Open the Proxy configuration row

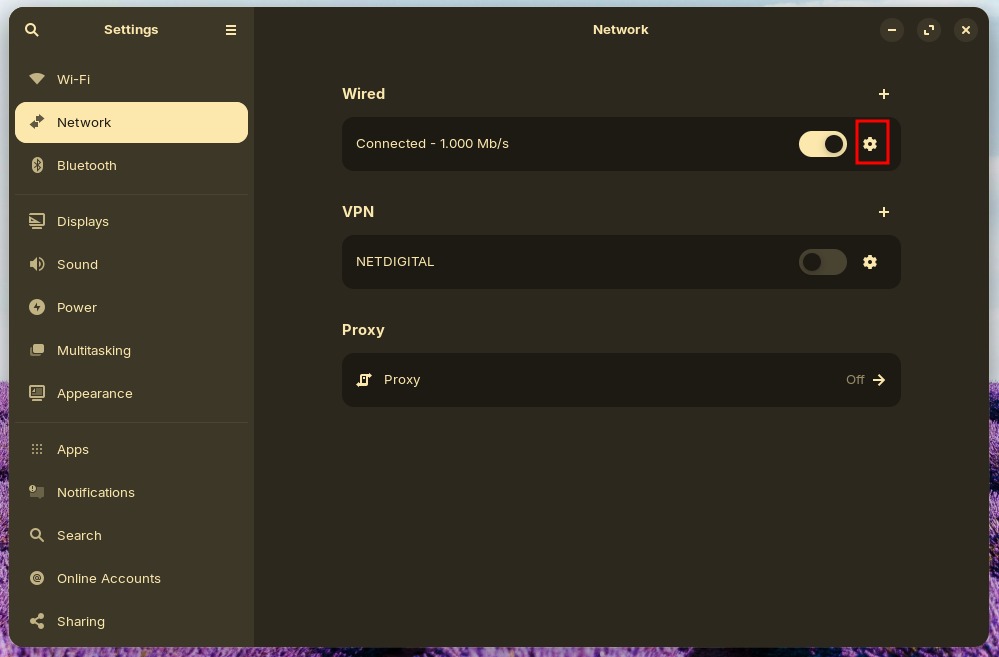[621, 379]
